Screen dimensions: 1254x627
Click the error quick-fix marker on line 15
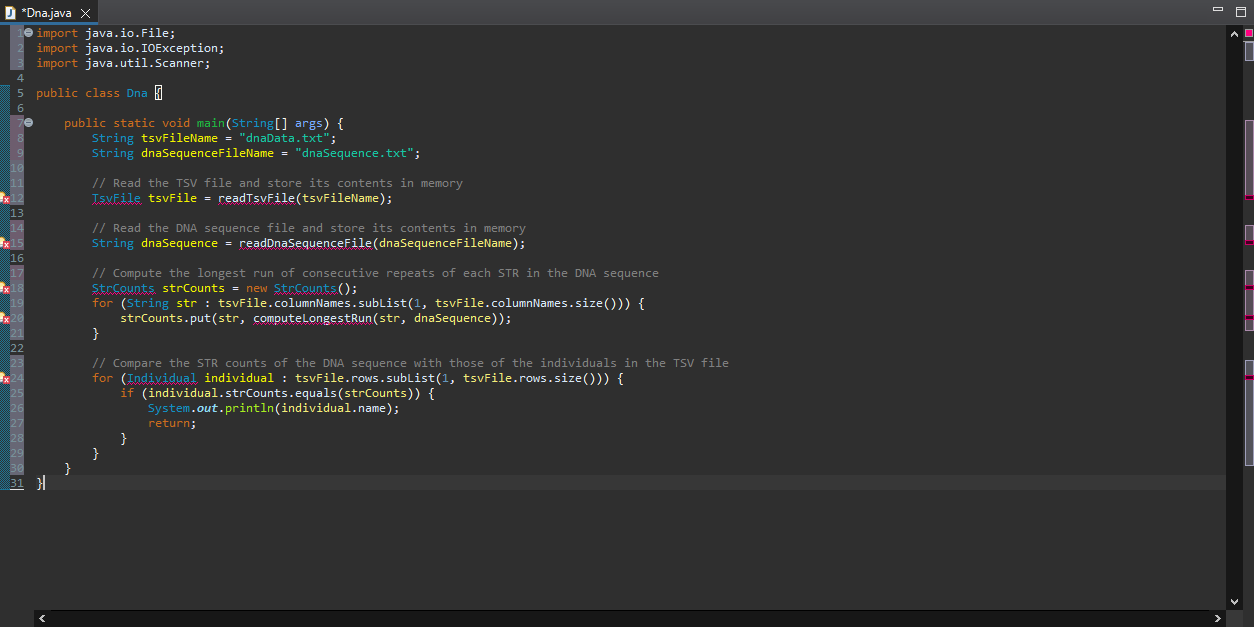coord(4,243)
